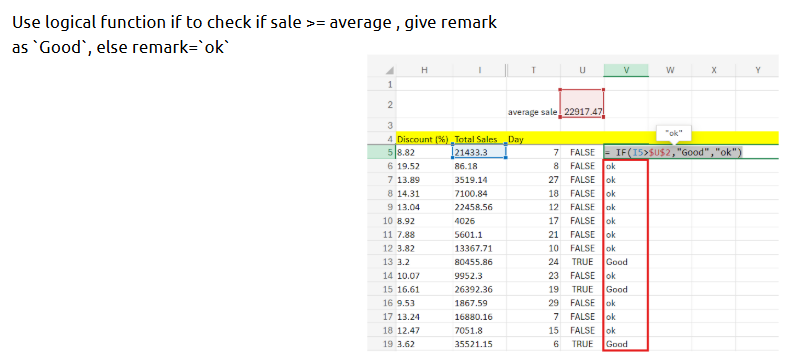
Task: Select column H header
Action: 425,70
